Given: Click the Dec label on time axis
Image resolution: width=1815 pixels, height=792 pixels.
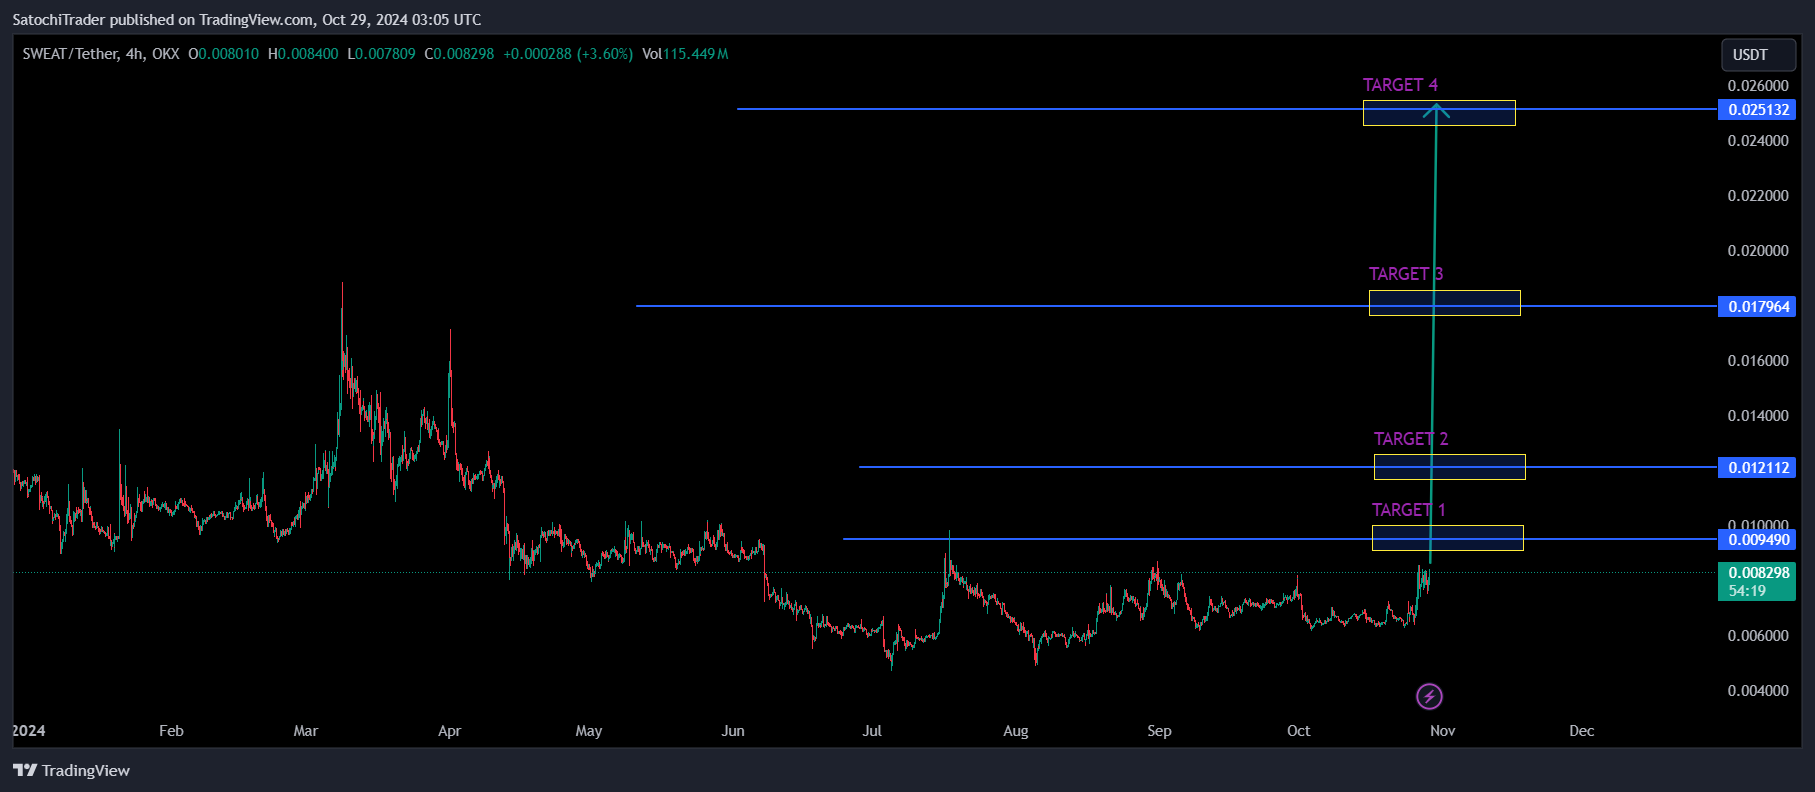Looking at the screenshot, I should (1582, 731).
